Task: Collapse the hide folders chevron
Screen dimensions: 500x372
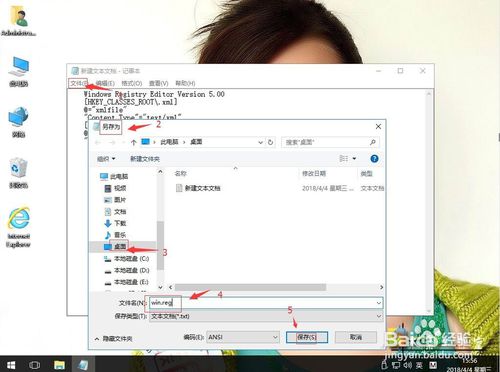Action: 97,339
